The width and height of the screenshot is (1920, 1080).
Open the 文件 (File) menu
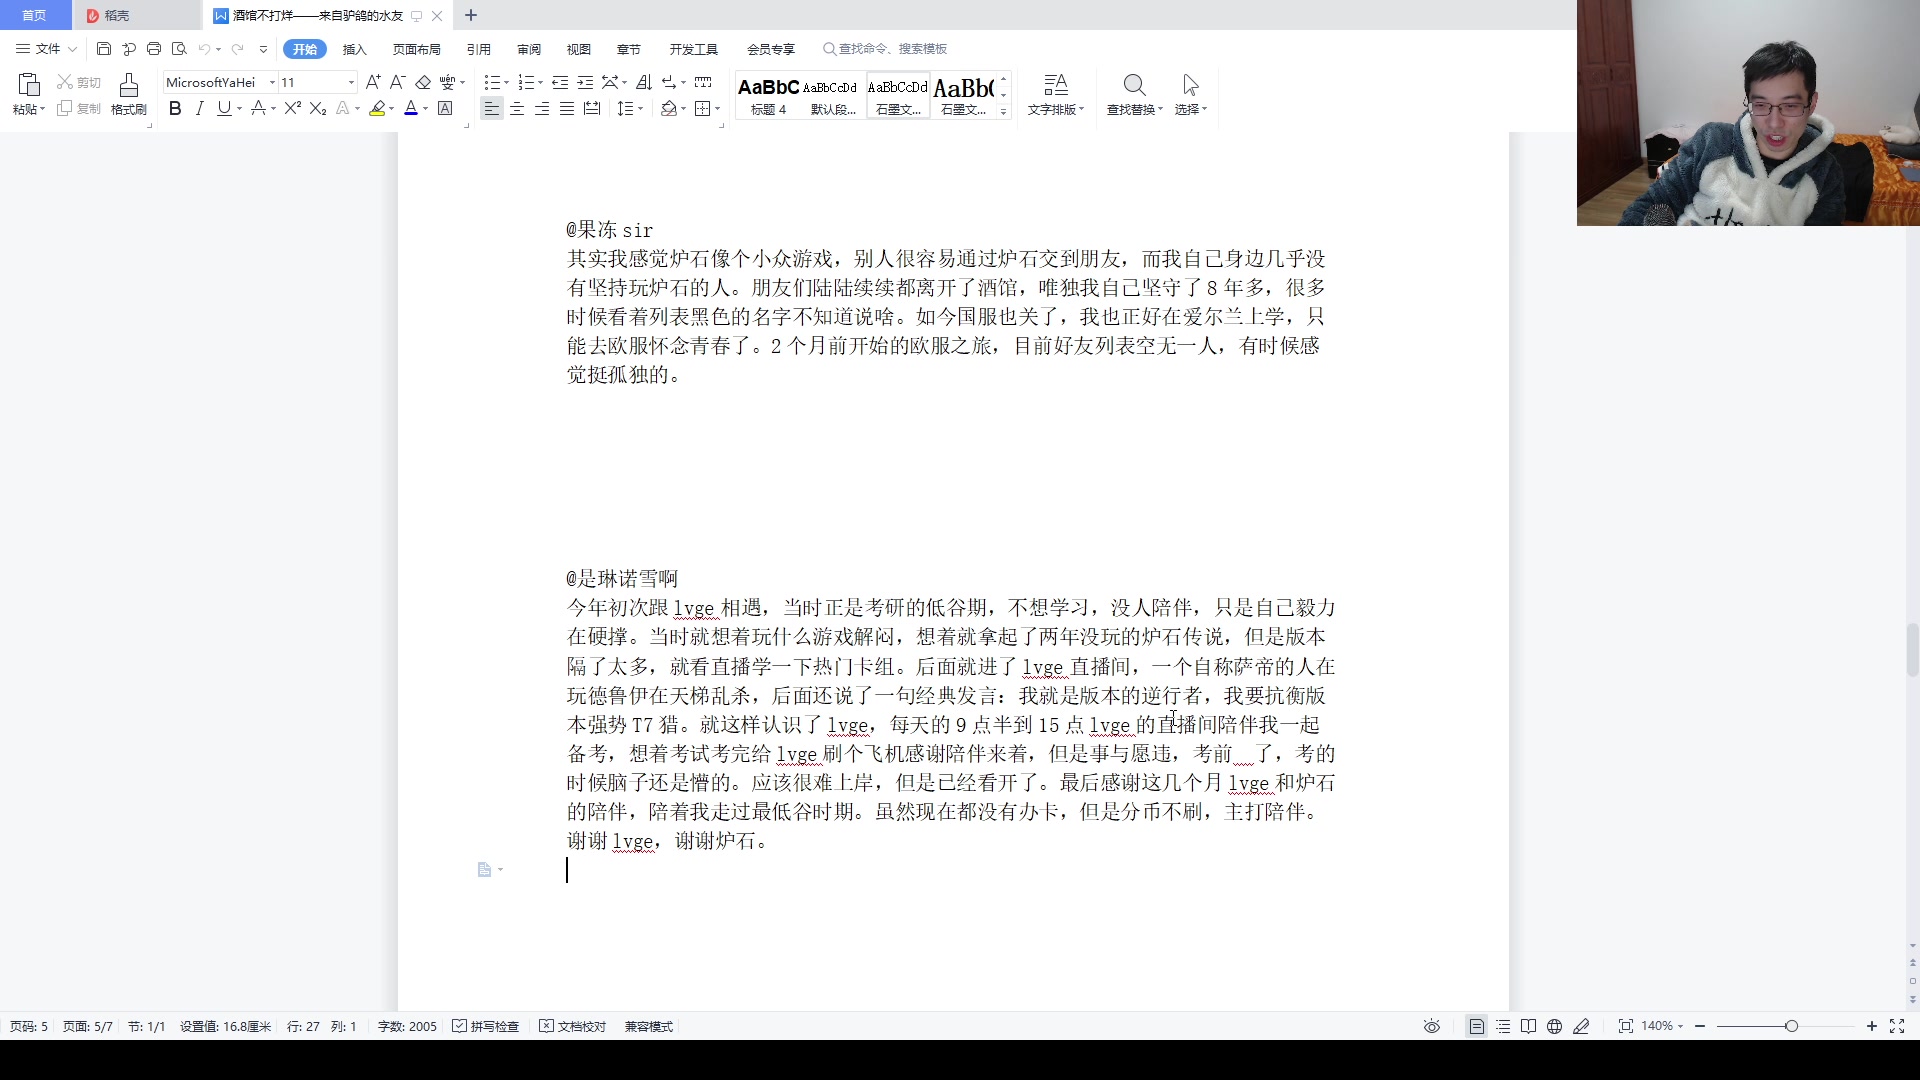tap(47, 48)
